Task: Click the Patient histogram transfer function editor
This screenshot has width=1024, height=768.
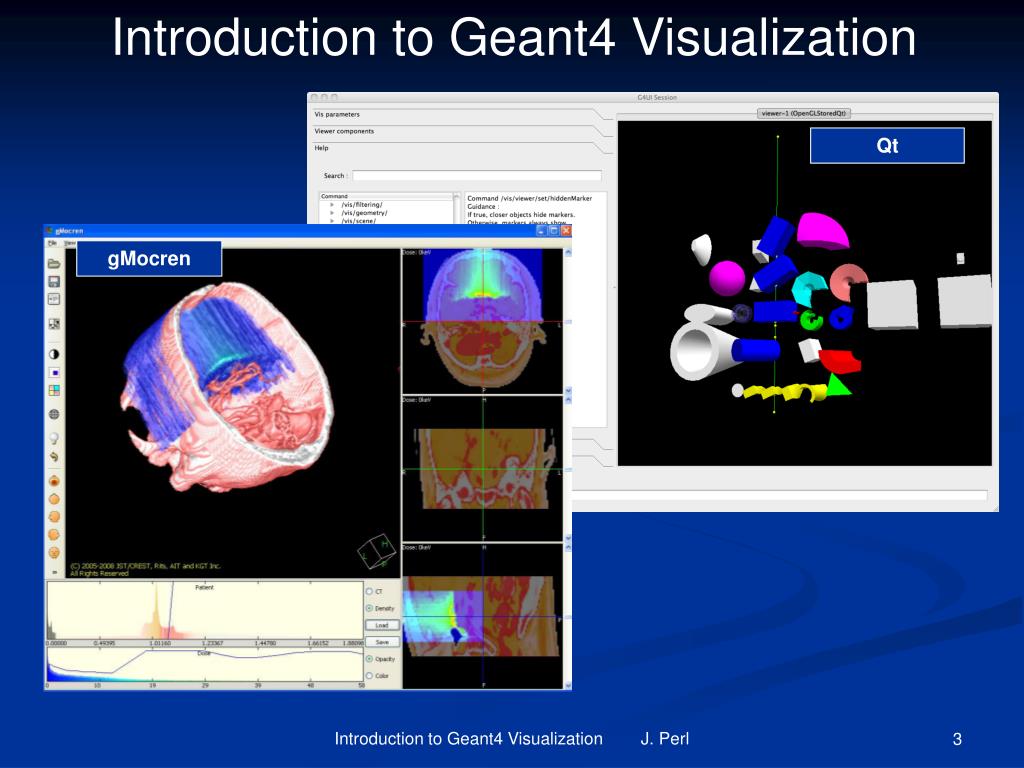Action: click(204, 611)
